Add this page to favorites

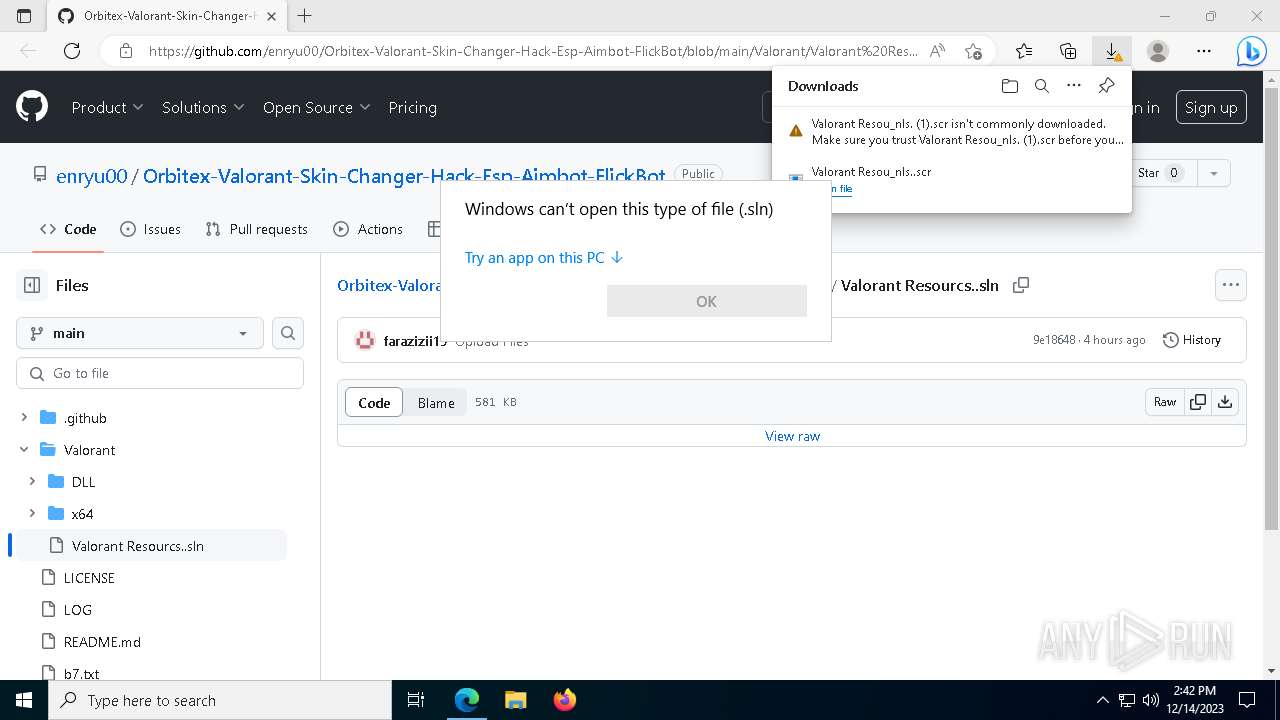pyautogui.click(x=974, y=51)
